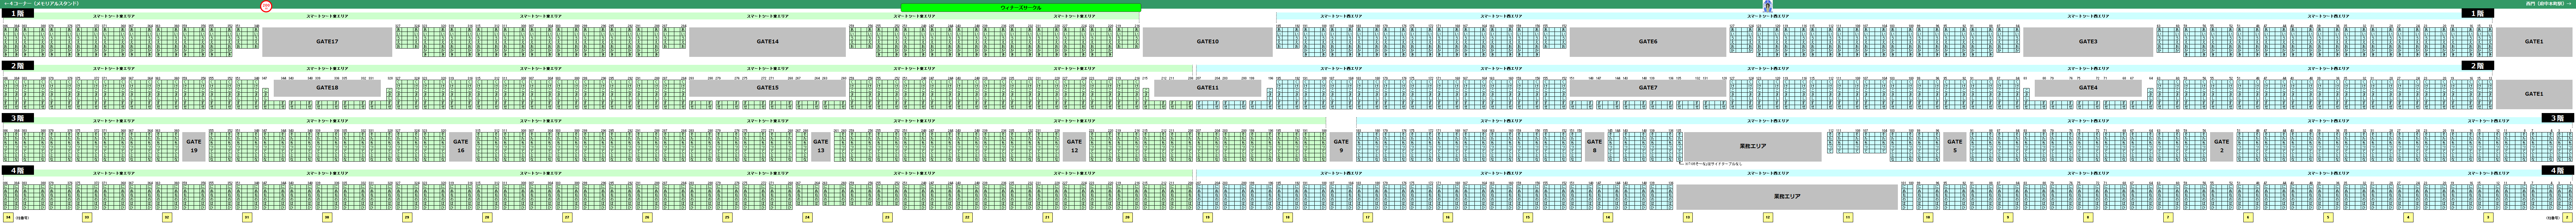Click the yellow column marker 19
Screen dimensions: 2576x224
point(1208,217)
